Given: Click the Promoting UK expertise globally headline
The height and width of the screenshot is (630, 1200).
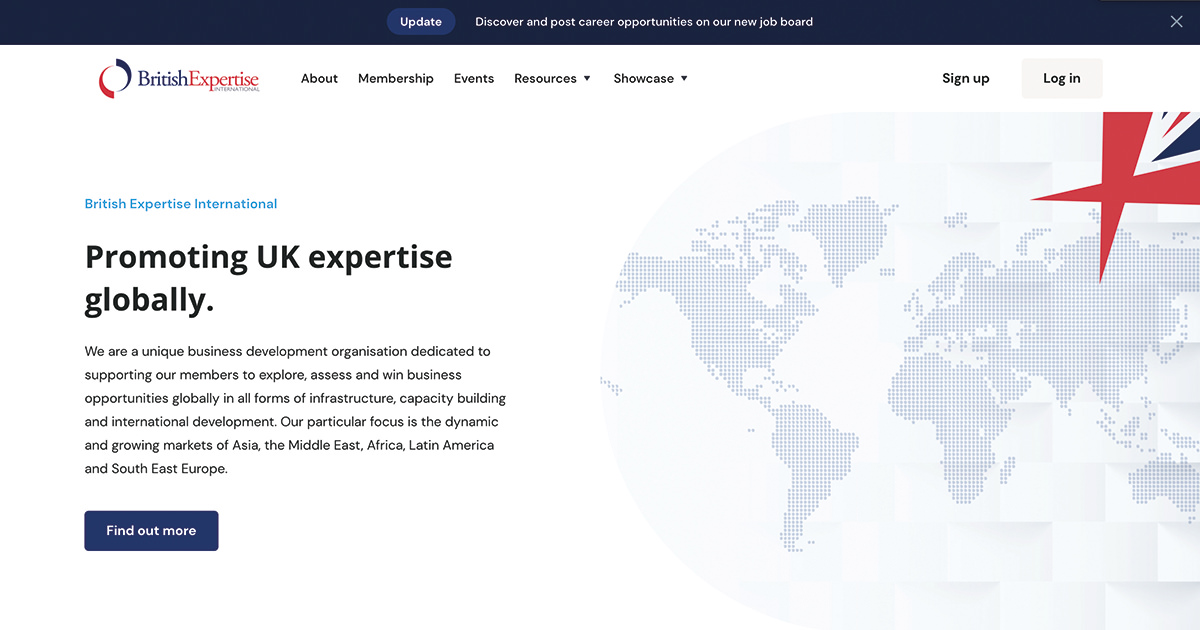Looking at the screenshot, I should pyautogui.click(x=268, y=277).
